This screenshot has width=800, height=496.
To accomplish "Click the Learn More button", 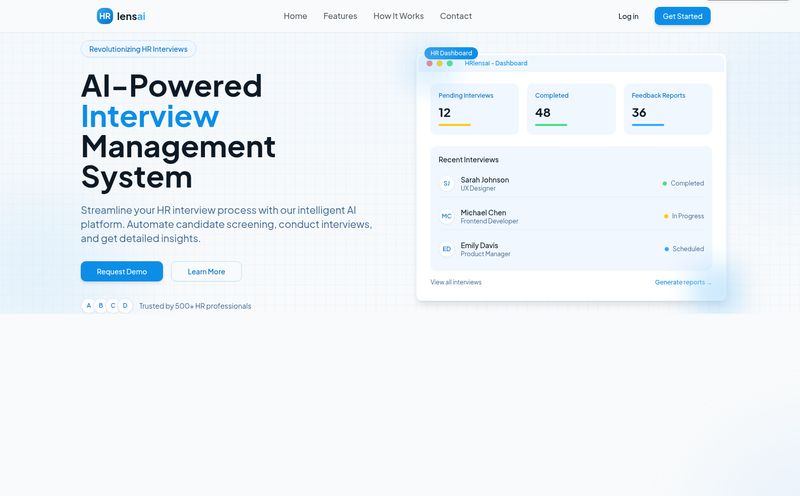I will (206, 271).
